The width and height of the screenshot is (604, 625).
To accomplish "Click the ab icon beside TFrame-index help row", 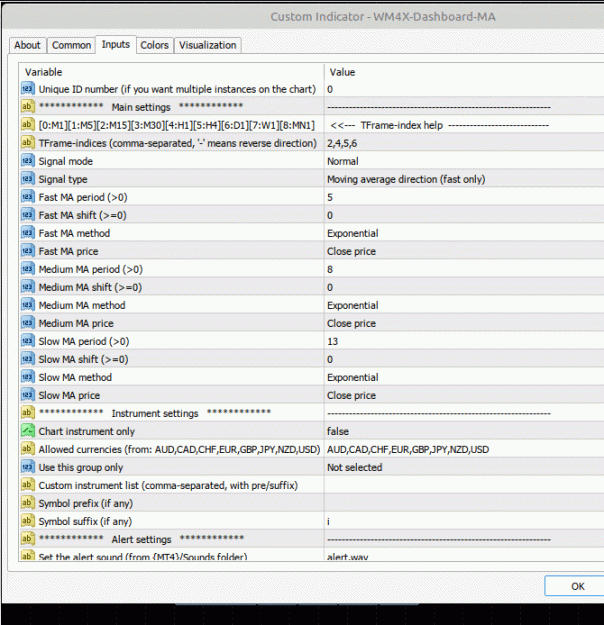I will coord(28,125).
